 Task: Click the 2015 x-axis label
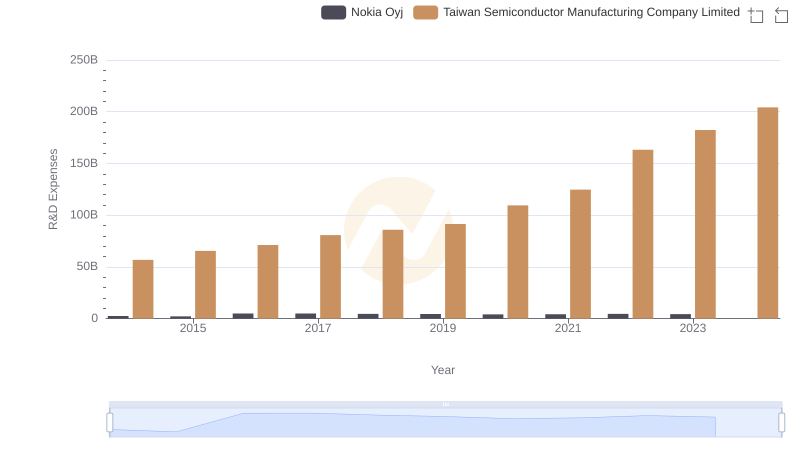193,328
